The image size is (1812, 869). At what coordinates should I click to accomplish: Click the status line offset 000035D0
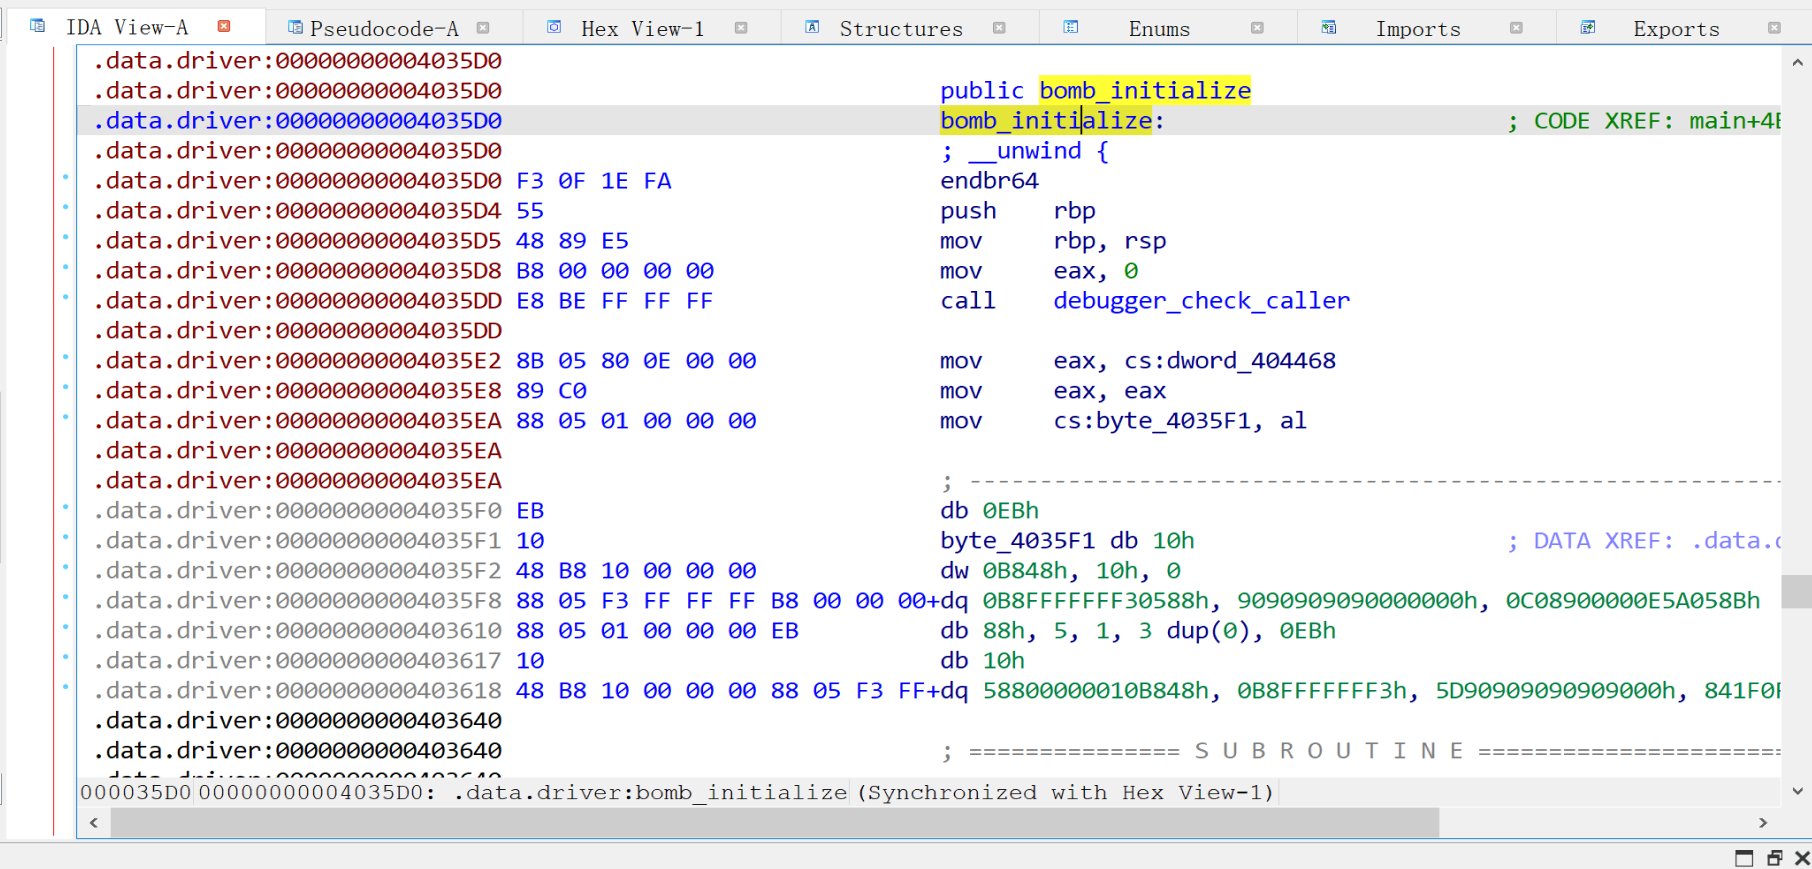coord(136,793)
